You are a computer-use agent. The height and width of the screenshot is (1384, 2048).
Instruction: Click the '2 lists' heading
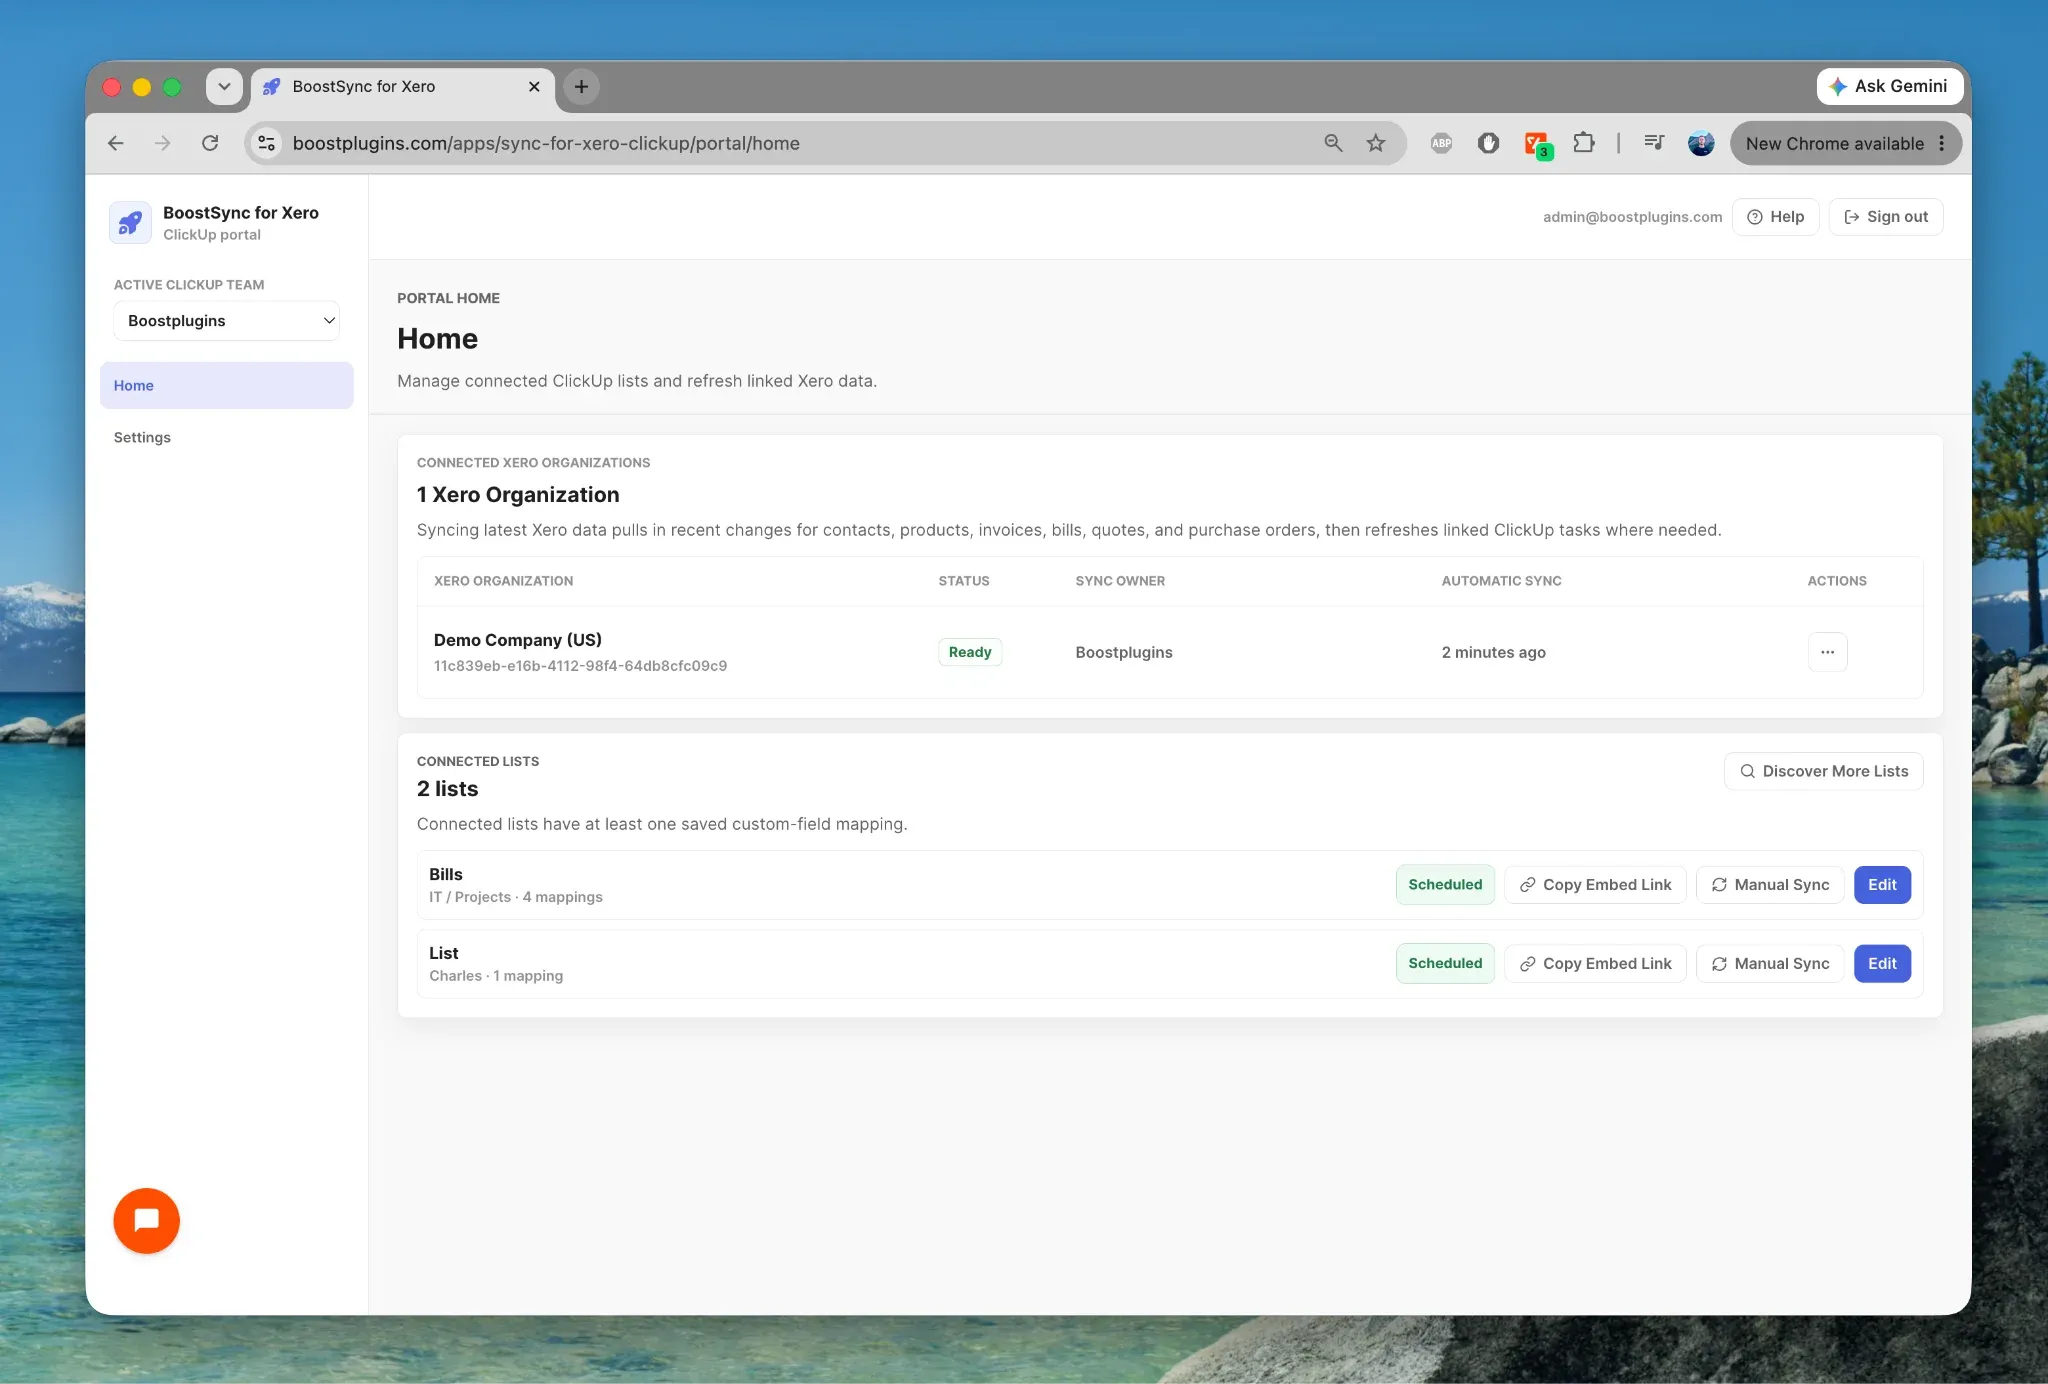447,789
